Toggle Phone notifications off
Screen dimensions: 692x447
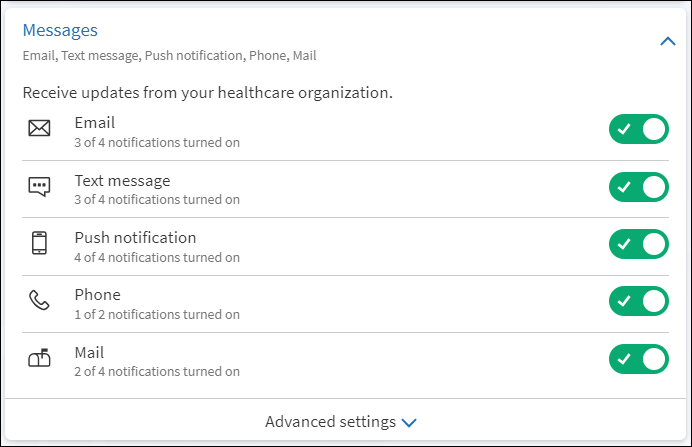639,301
